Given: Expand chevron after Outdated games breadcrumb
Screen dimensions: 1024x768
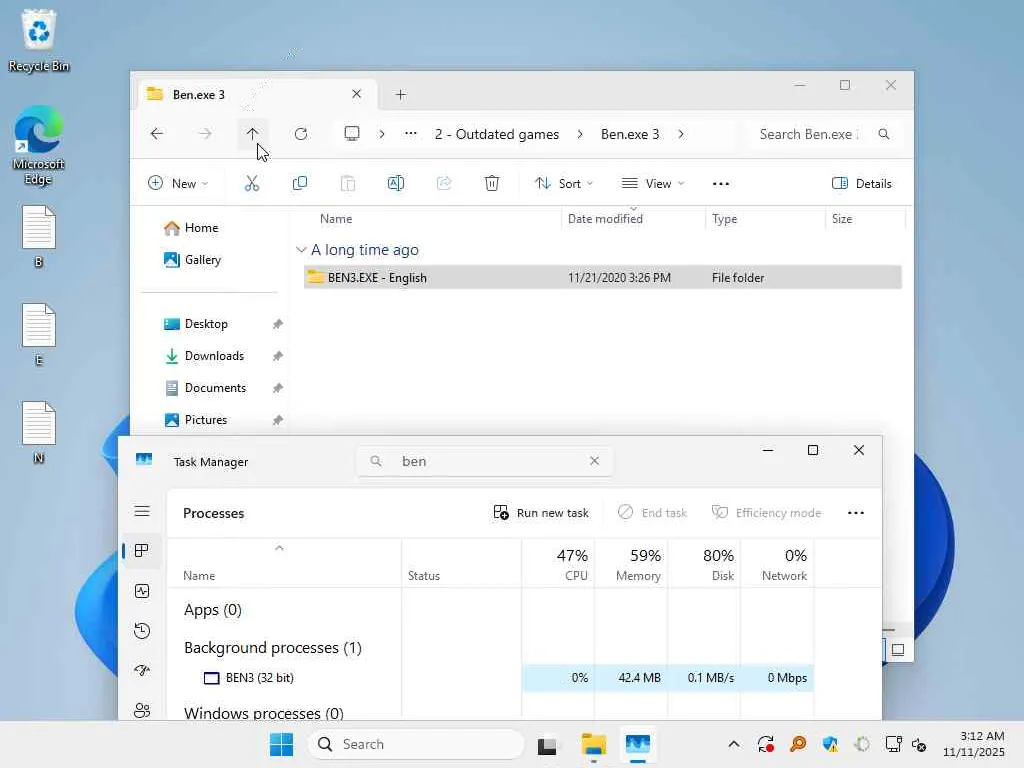Looking at the screenshot, I should point(580,134).
